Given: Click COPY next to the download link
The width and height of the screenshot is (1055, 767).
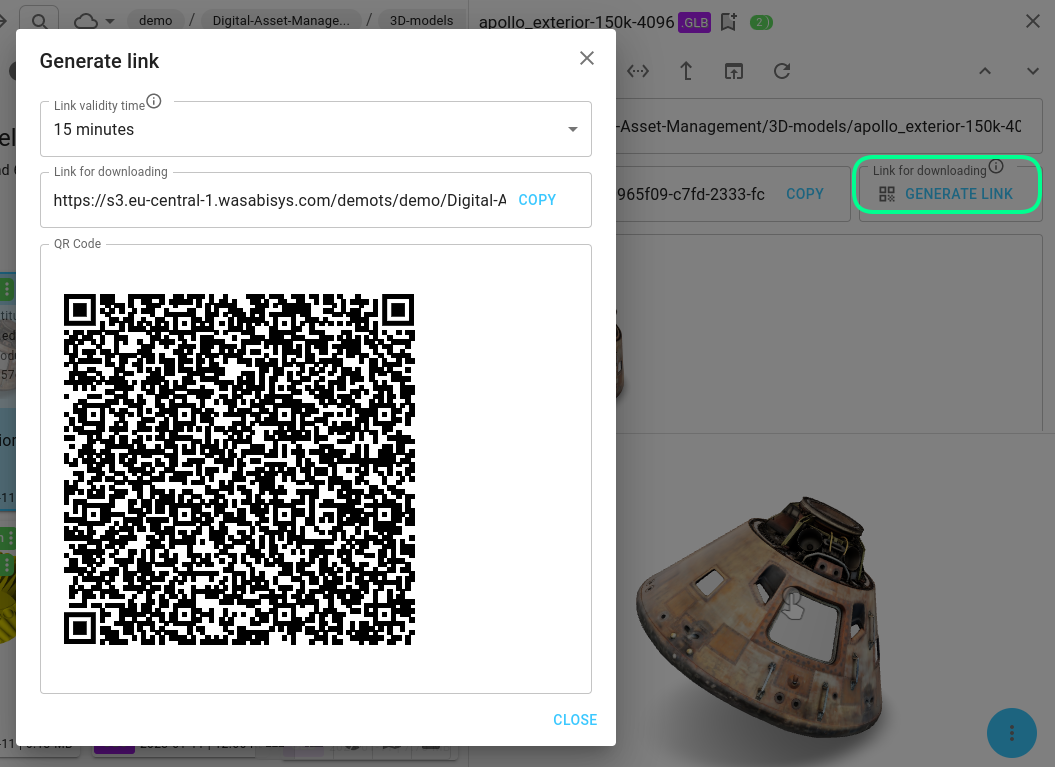Looking at the screenshot, I should click(x=537, y=199).
